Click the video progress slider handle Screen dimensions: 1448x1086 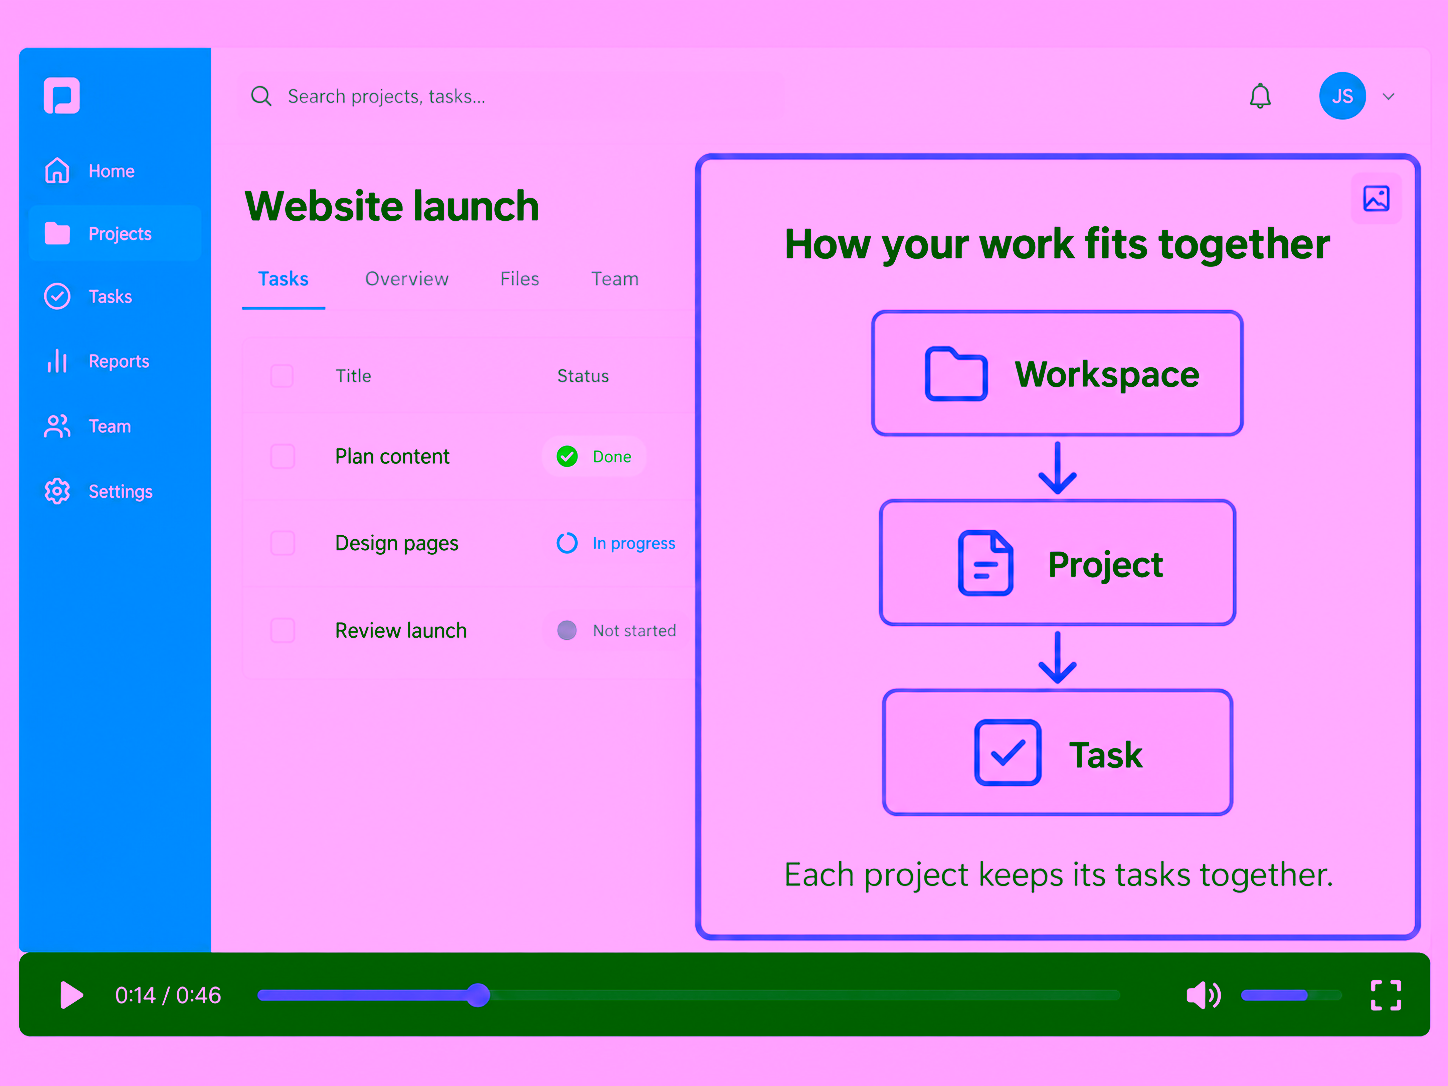[478, 995]
